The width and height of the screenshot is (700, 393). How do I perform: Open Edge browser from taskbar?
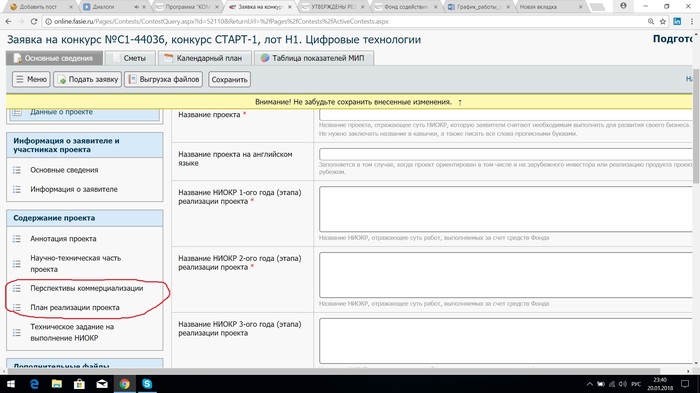click(x=34, y=384)
